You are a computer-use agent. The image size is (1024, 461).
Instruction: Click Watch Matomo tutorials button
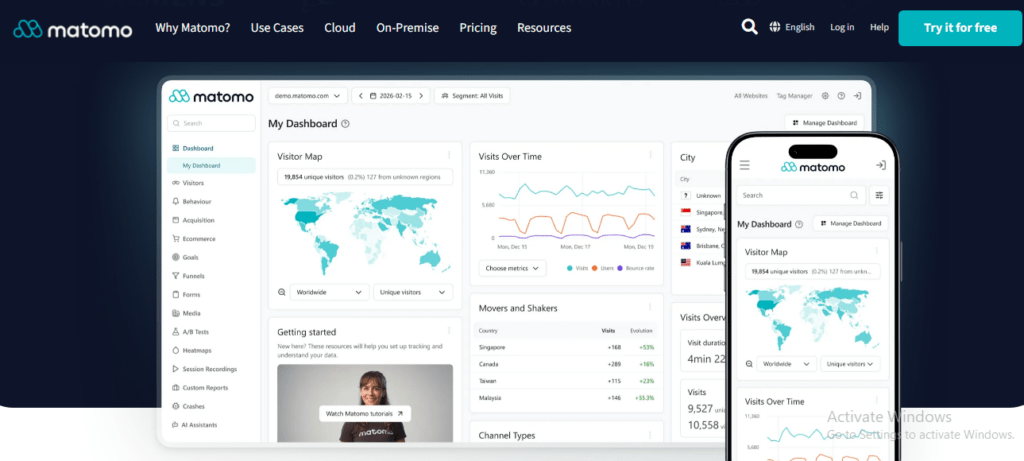365,414
